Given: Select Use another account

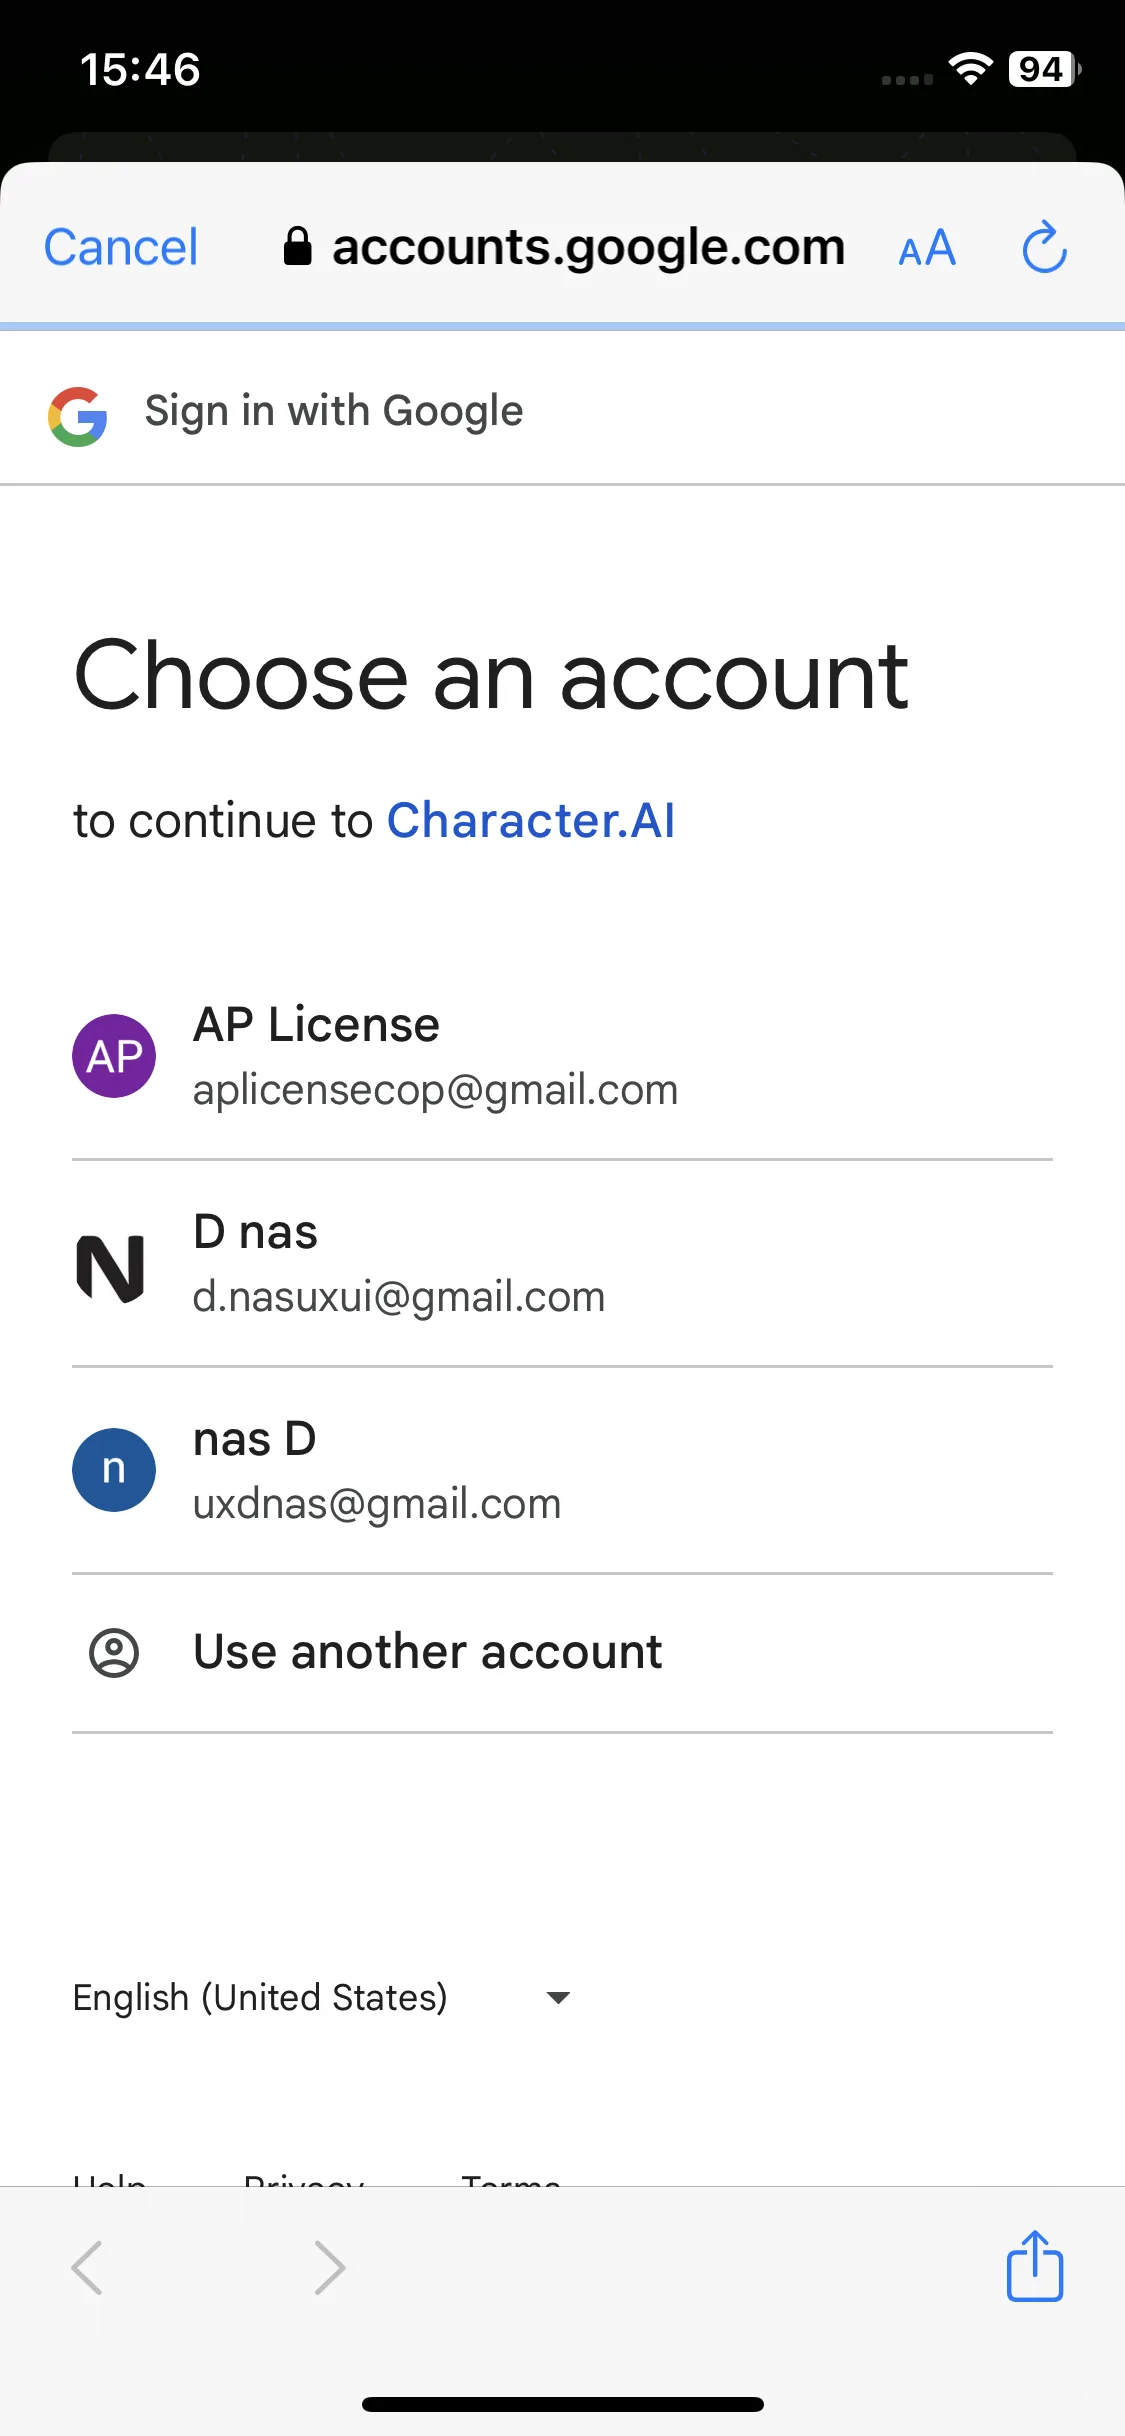Looking at the screenshot, I should coord(562,1653).
